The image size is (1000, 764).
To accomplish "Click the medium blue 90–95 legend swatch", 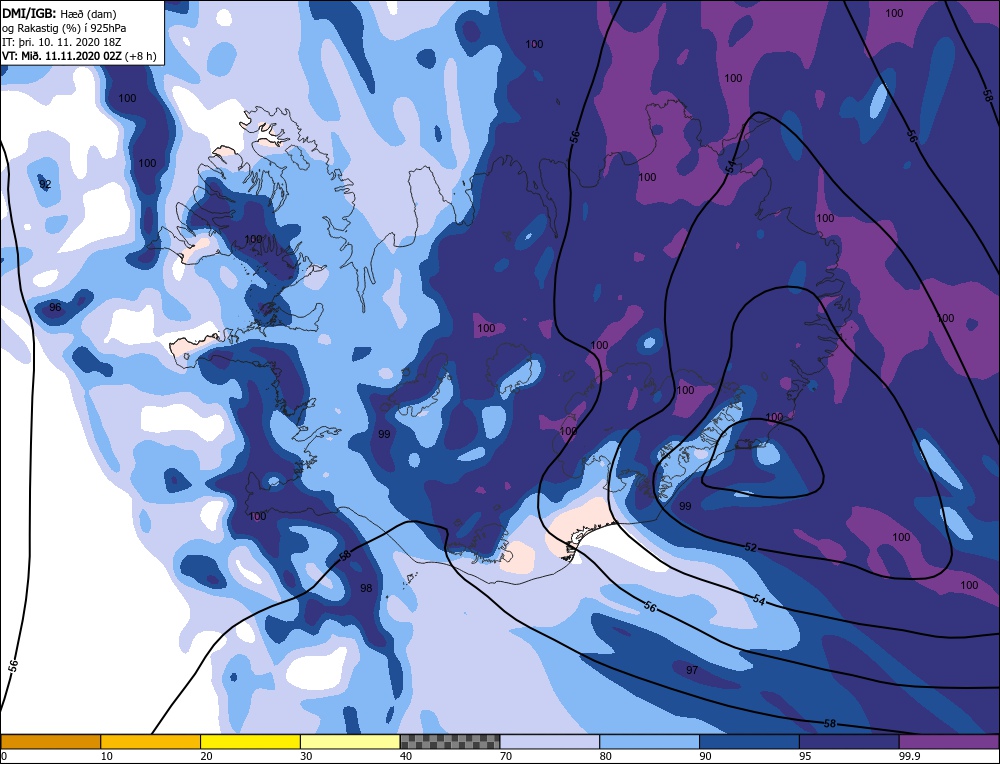I will (749, 741).
